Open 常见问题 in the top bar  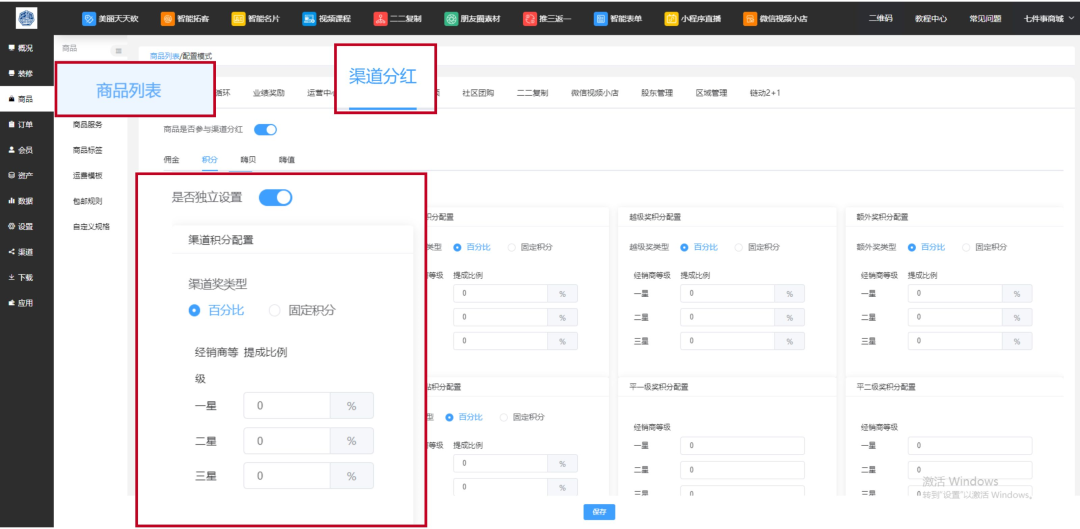(x=985, y=19)
